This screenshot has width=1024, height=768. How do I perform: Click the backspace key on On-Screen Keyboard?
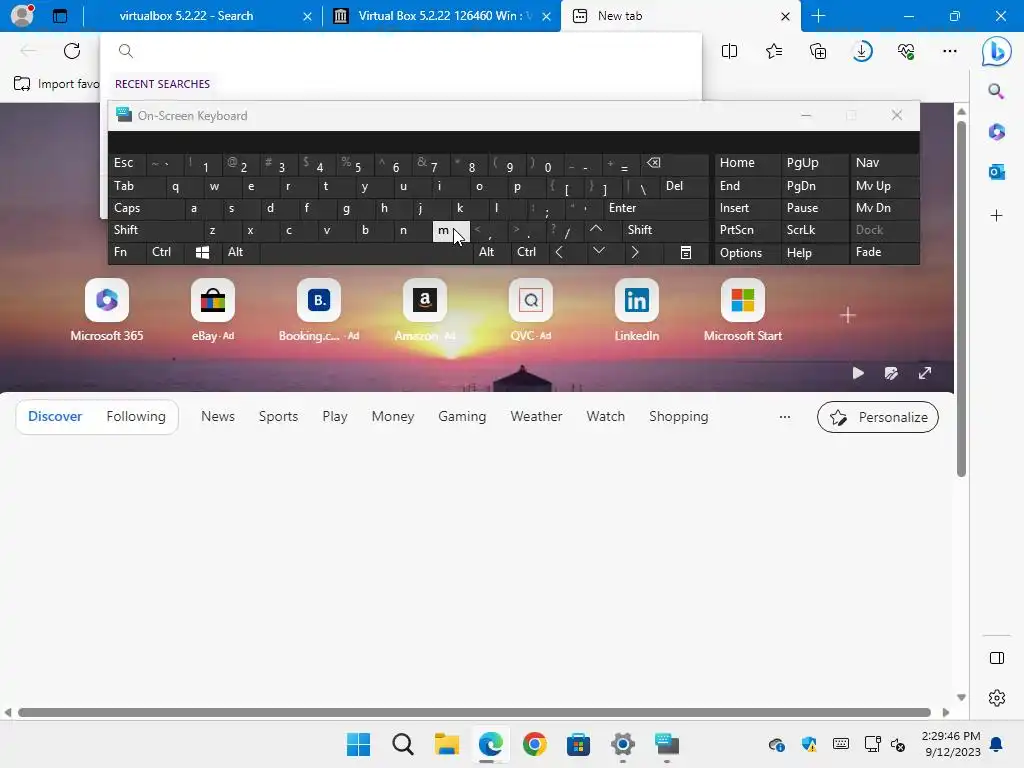(x=676, y=164)
